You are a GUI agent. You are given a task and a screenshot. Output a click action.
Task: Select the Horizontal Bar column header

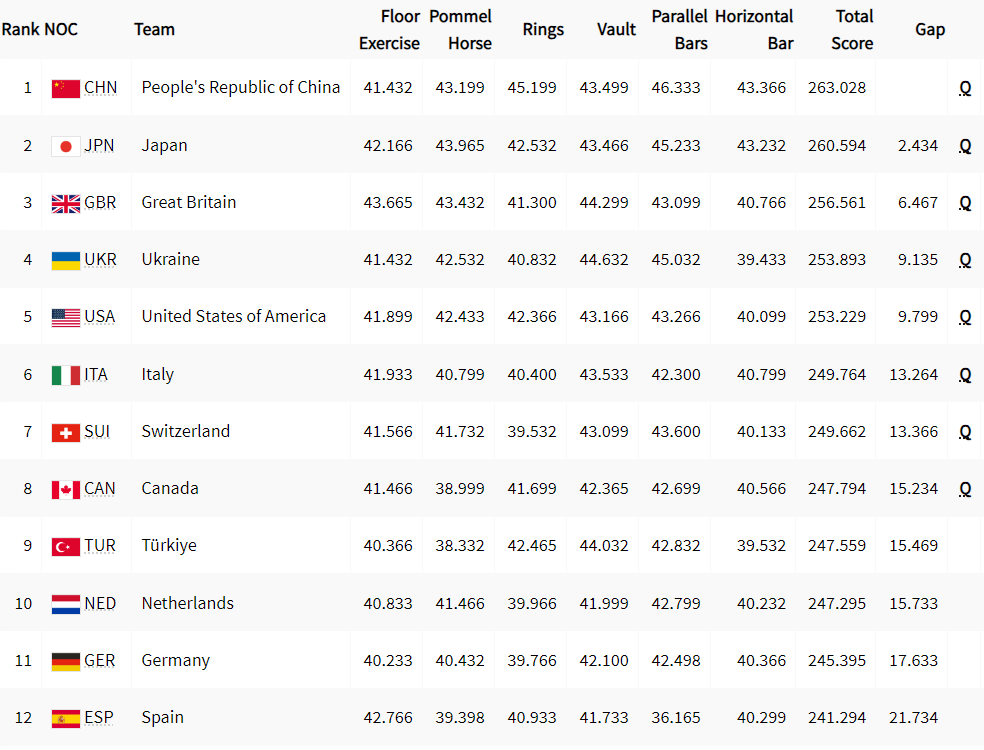(x=754, y=29)
